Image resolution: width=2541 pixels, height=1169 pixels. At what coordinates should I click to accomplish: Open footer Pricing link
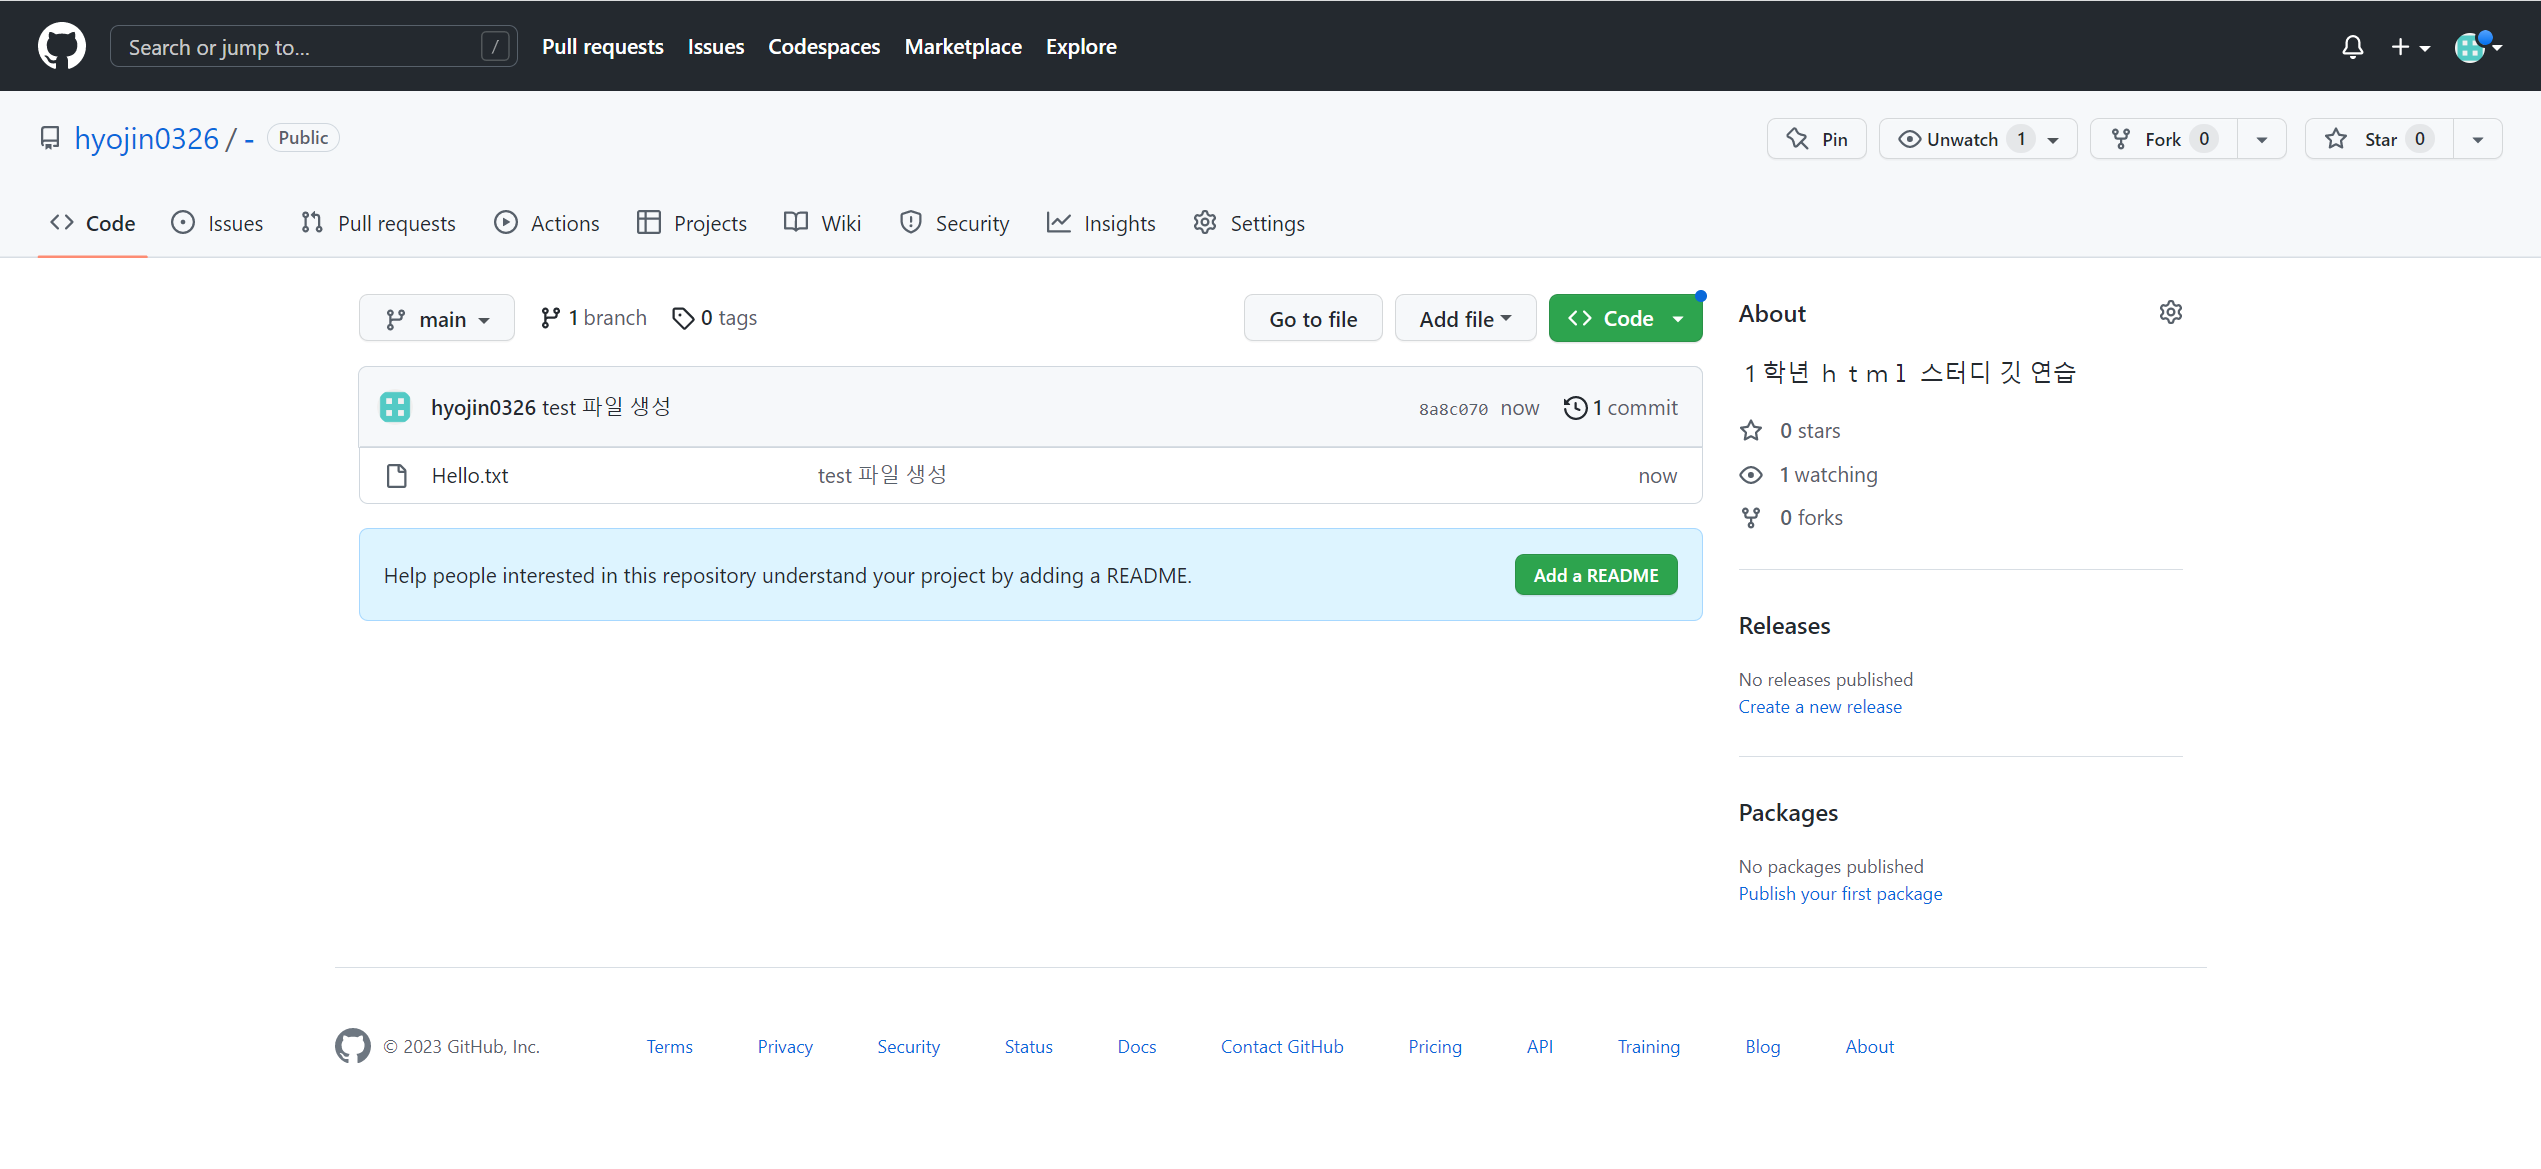[x=1435, y=1047]
